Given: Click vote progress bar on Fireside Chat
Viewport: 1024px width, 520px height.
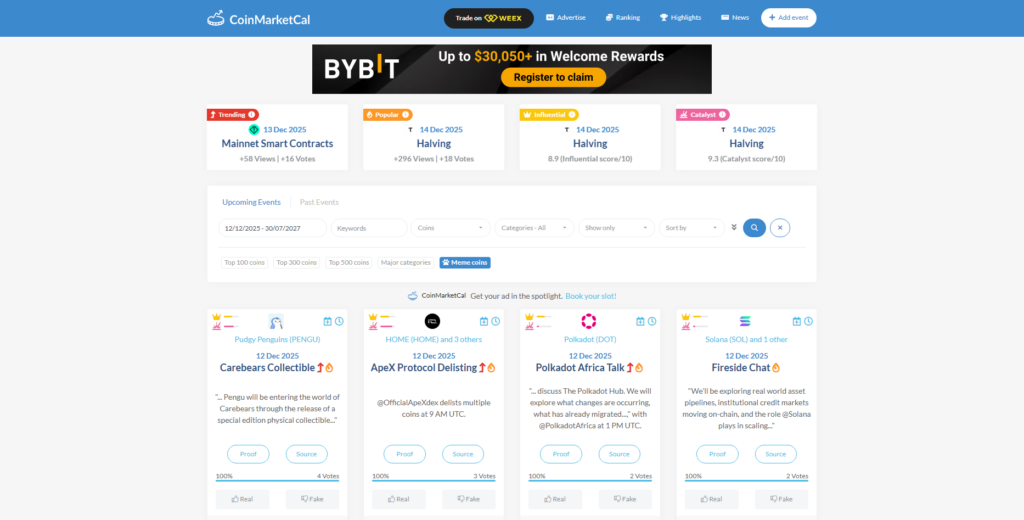Looking at the screenshot, I should tap(746, 481).
